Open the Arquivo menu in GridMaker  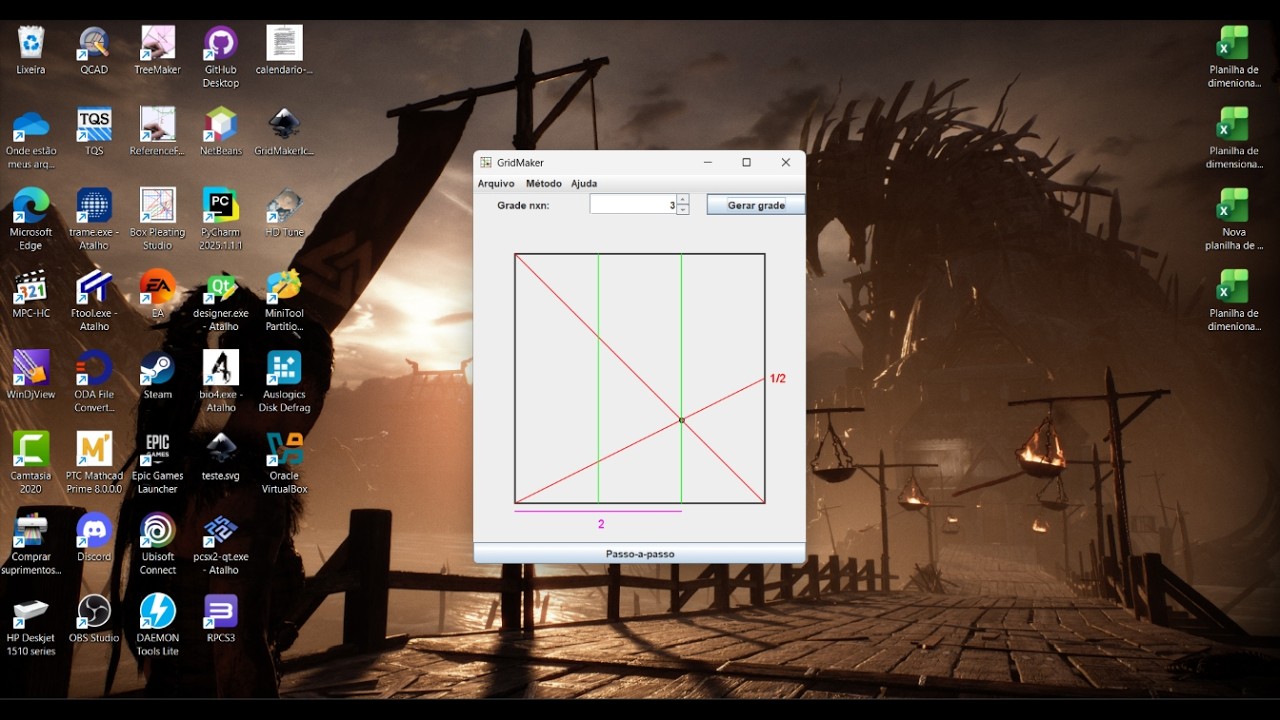496,183
